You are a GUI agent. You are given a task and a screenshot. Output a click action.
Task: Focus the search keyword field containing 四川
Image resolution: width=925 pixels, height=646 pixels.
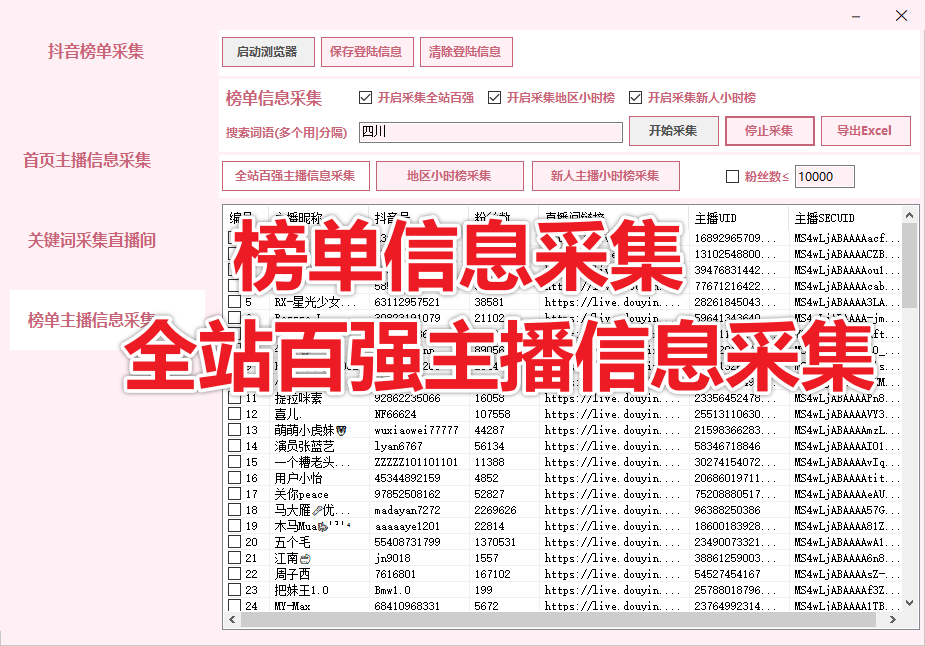(x=490, y=132)
